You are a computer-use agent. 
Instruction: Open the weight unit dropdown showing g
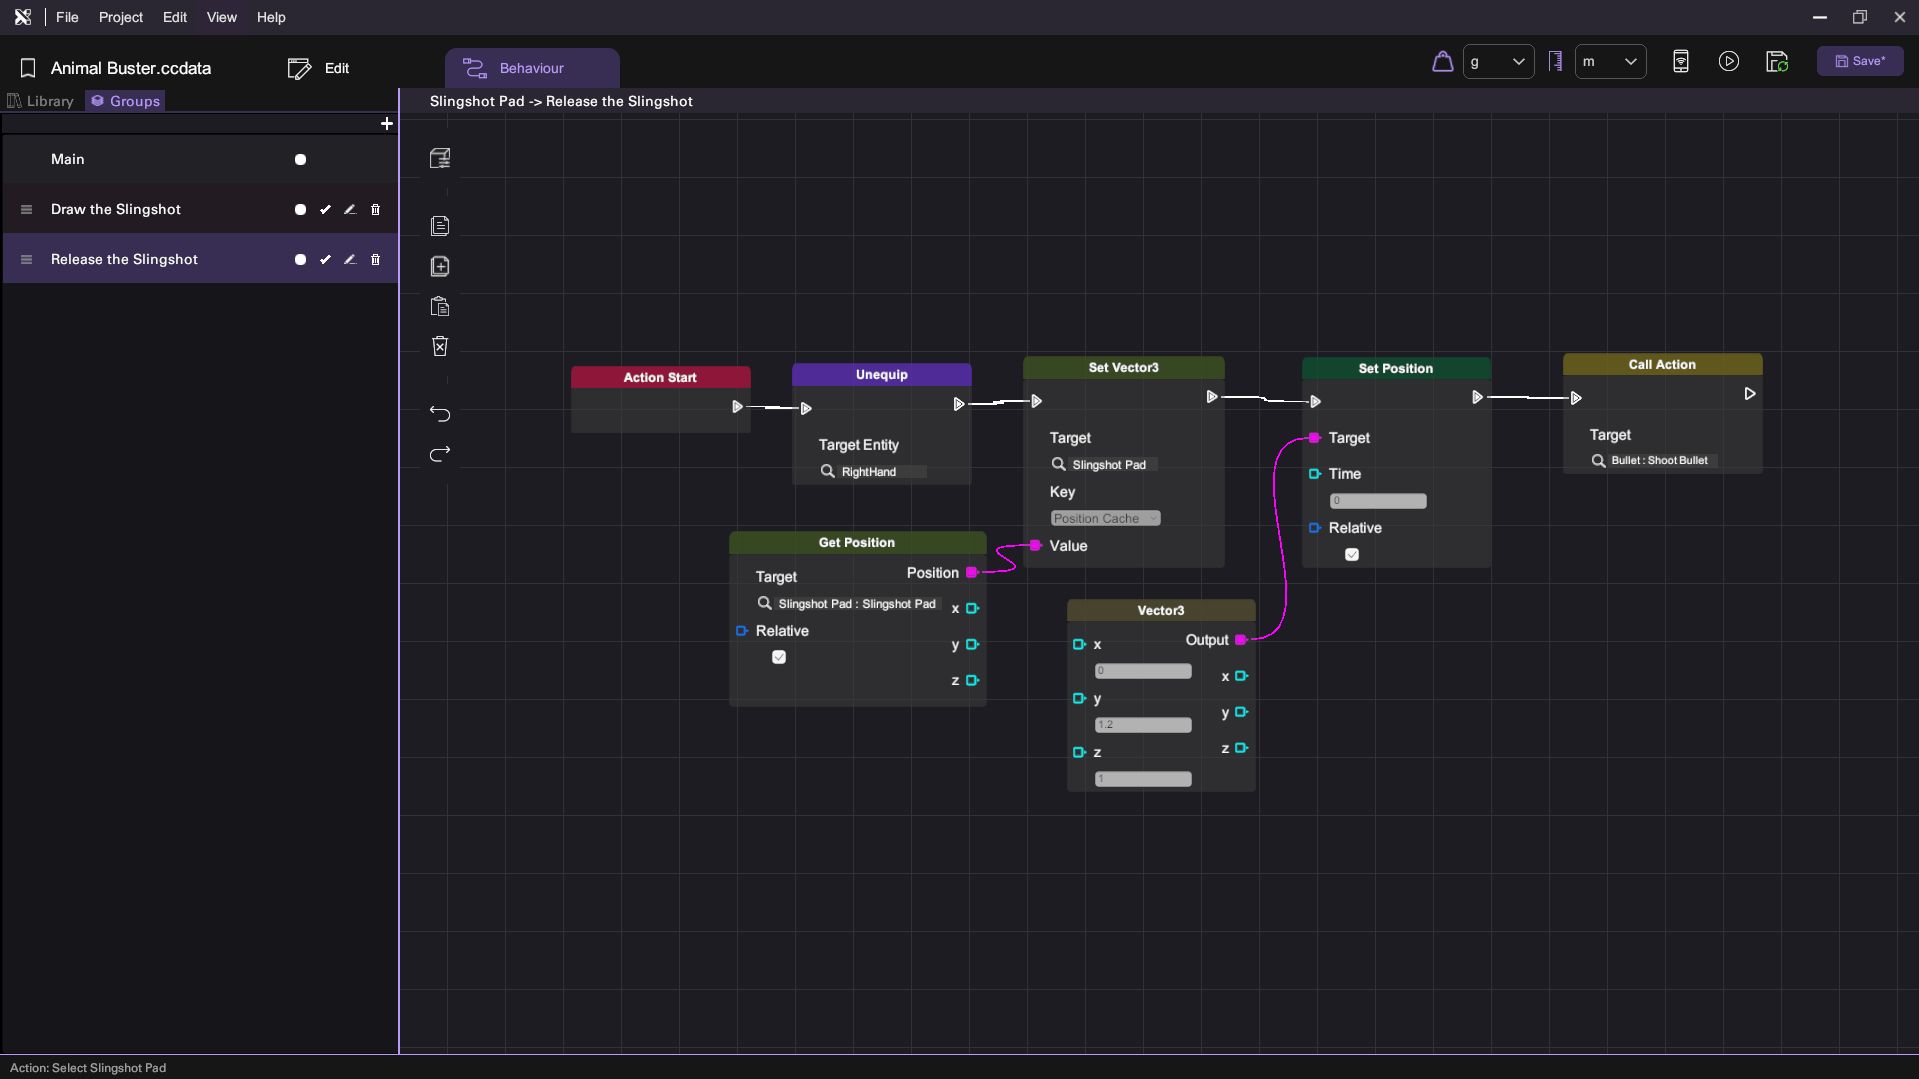pos(1498,62)
